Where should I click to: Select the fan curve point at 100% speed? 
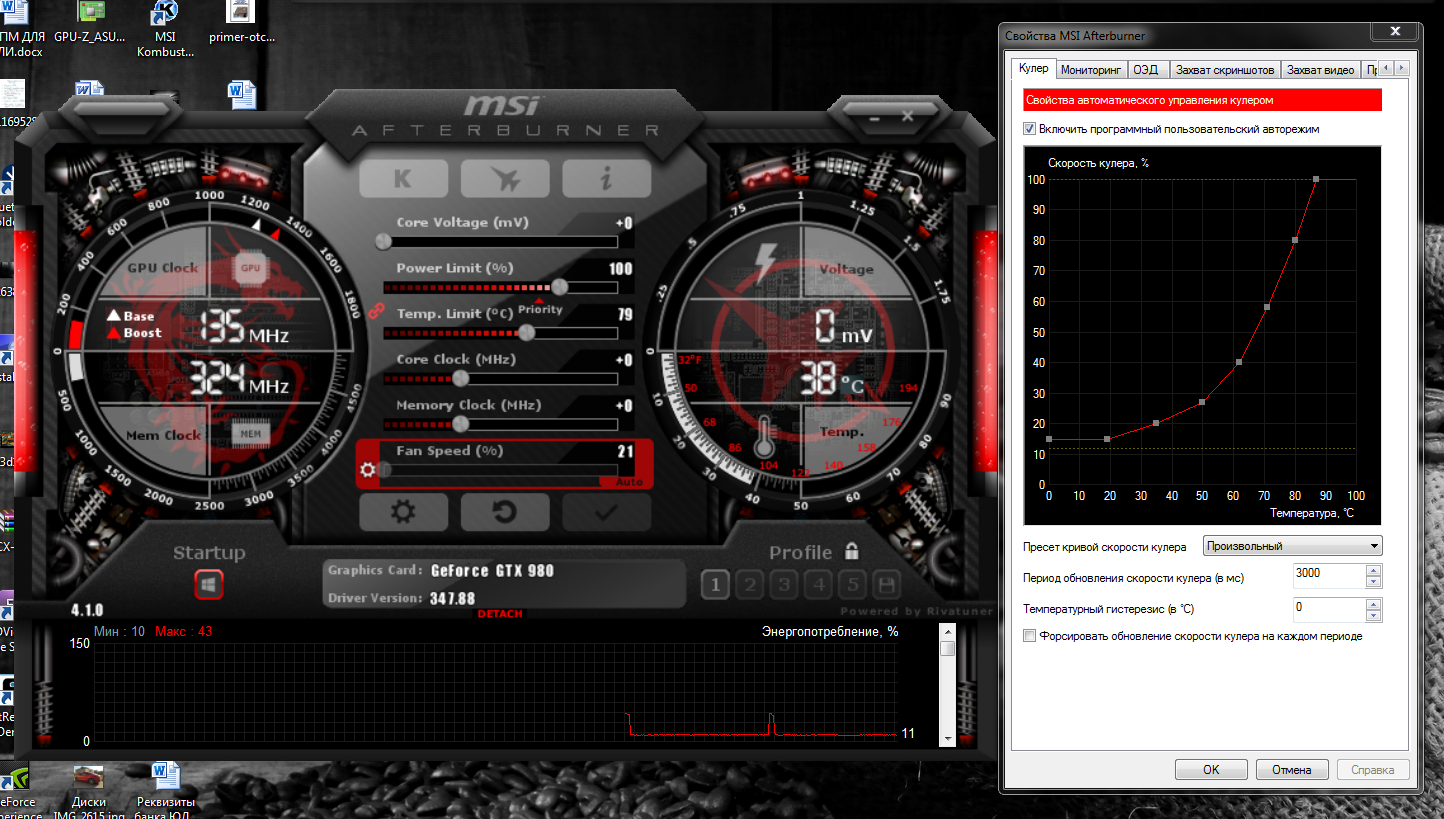(1316, 179)
